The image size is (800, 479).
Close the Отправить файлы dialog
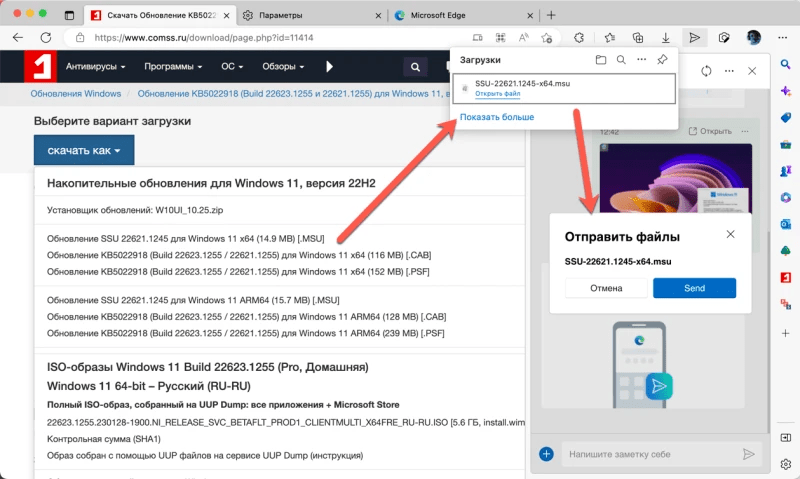731,234
